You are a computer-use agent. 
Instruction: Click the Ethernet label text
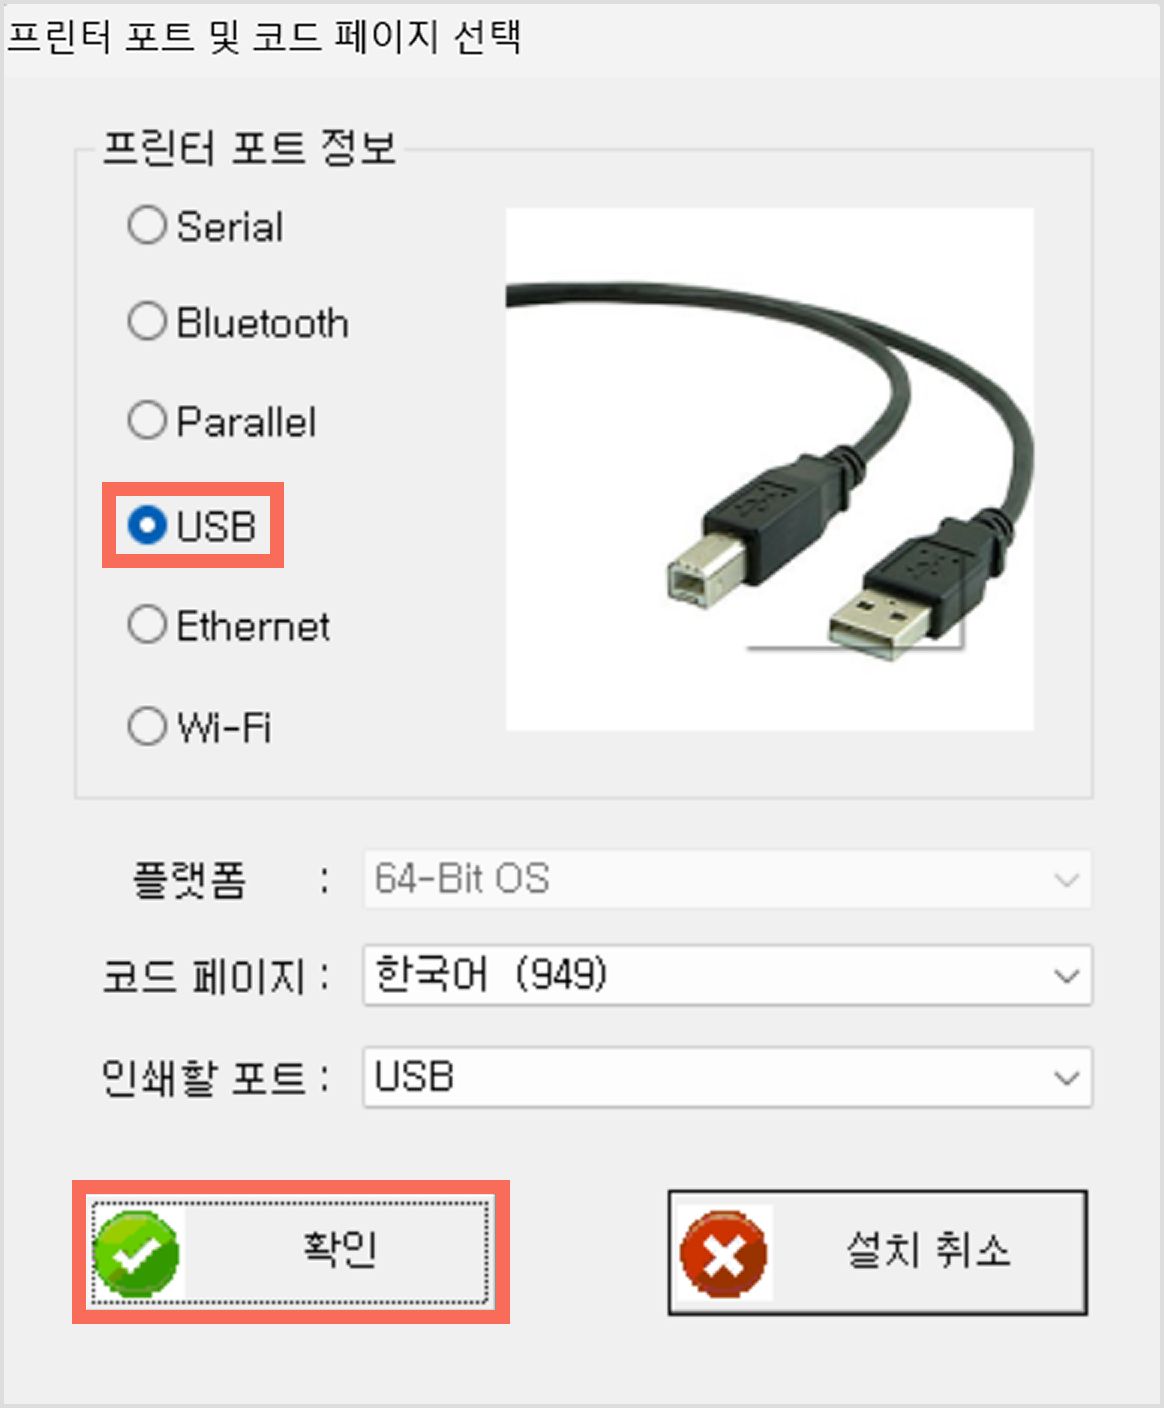(x=253, y=626)
